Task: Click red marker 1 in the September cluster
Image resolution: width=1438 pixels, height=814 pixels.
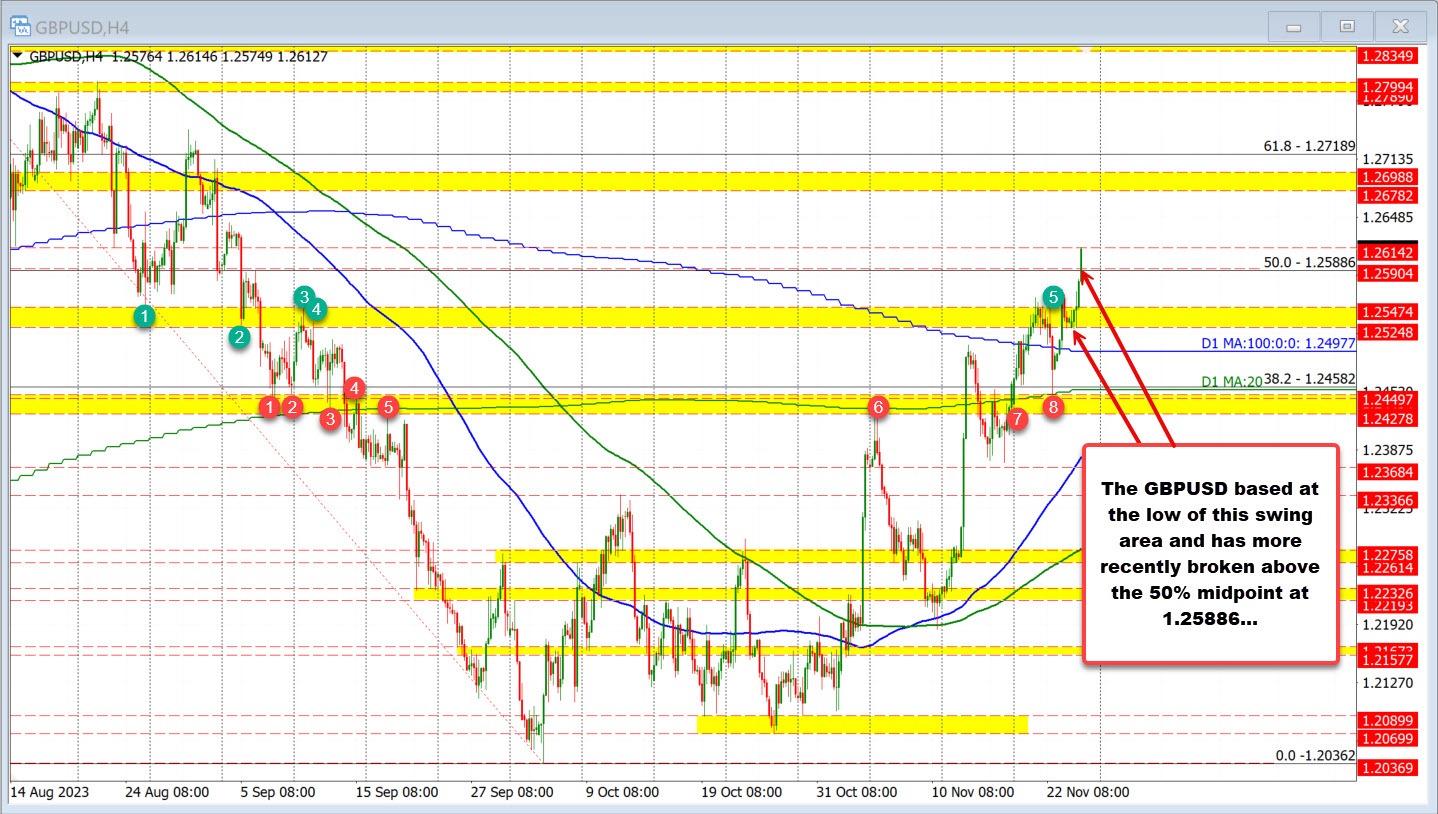Action: pos(270,408)
